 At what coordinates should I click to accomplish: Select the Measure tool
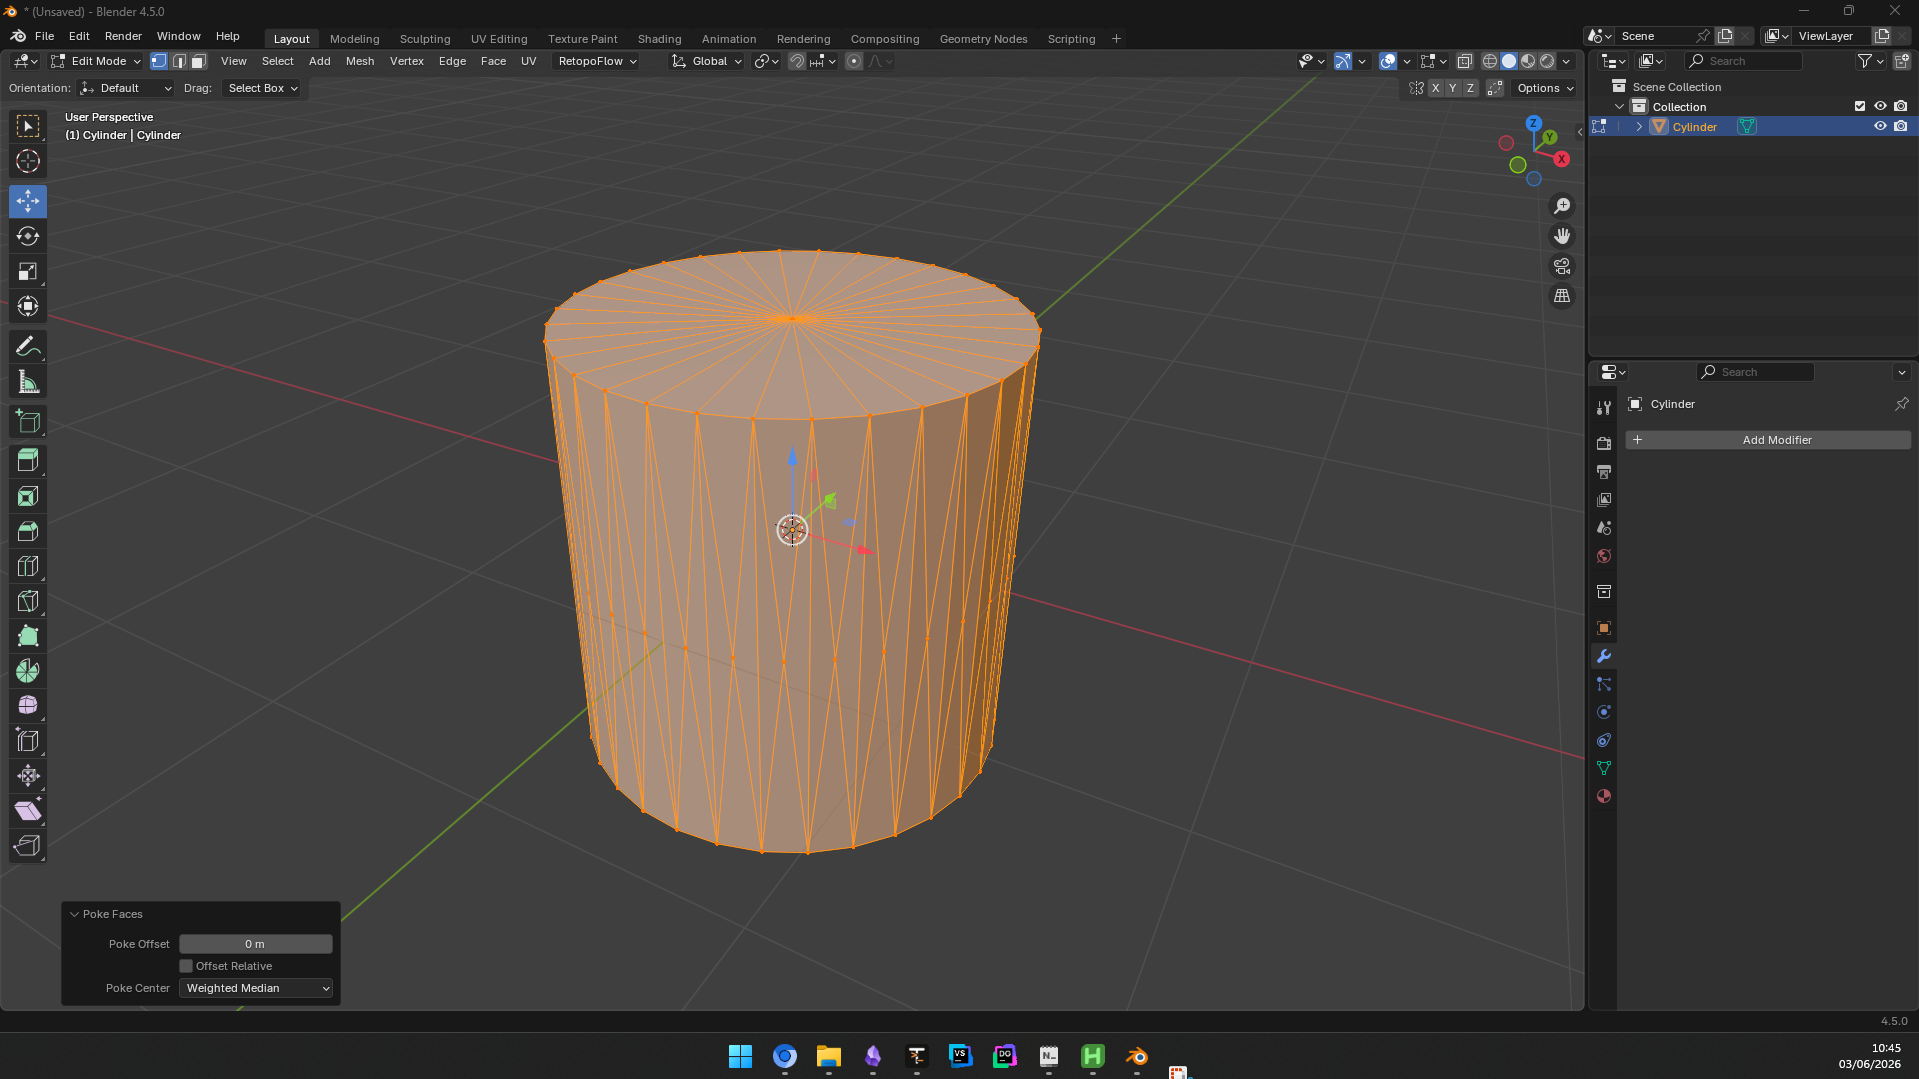point(28,382)
